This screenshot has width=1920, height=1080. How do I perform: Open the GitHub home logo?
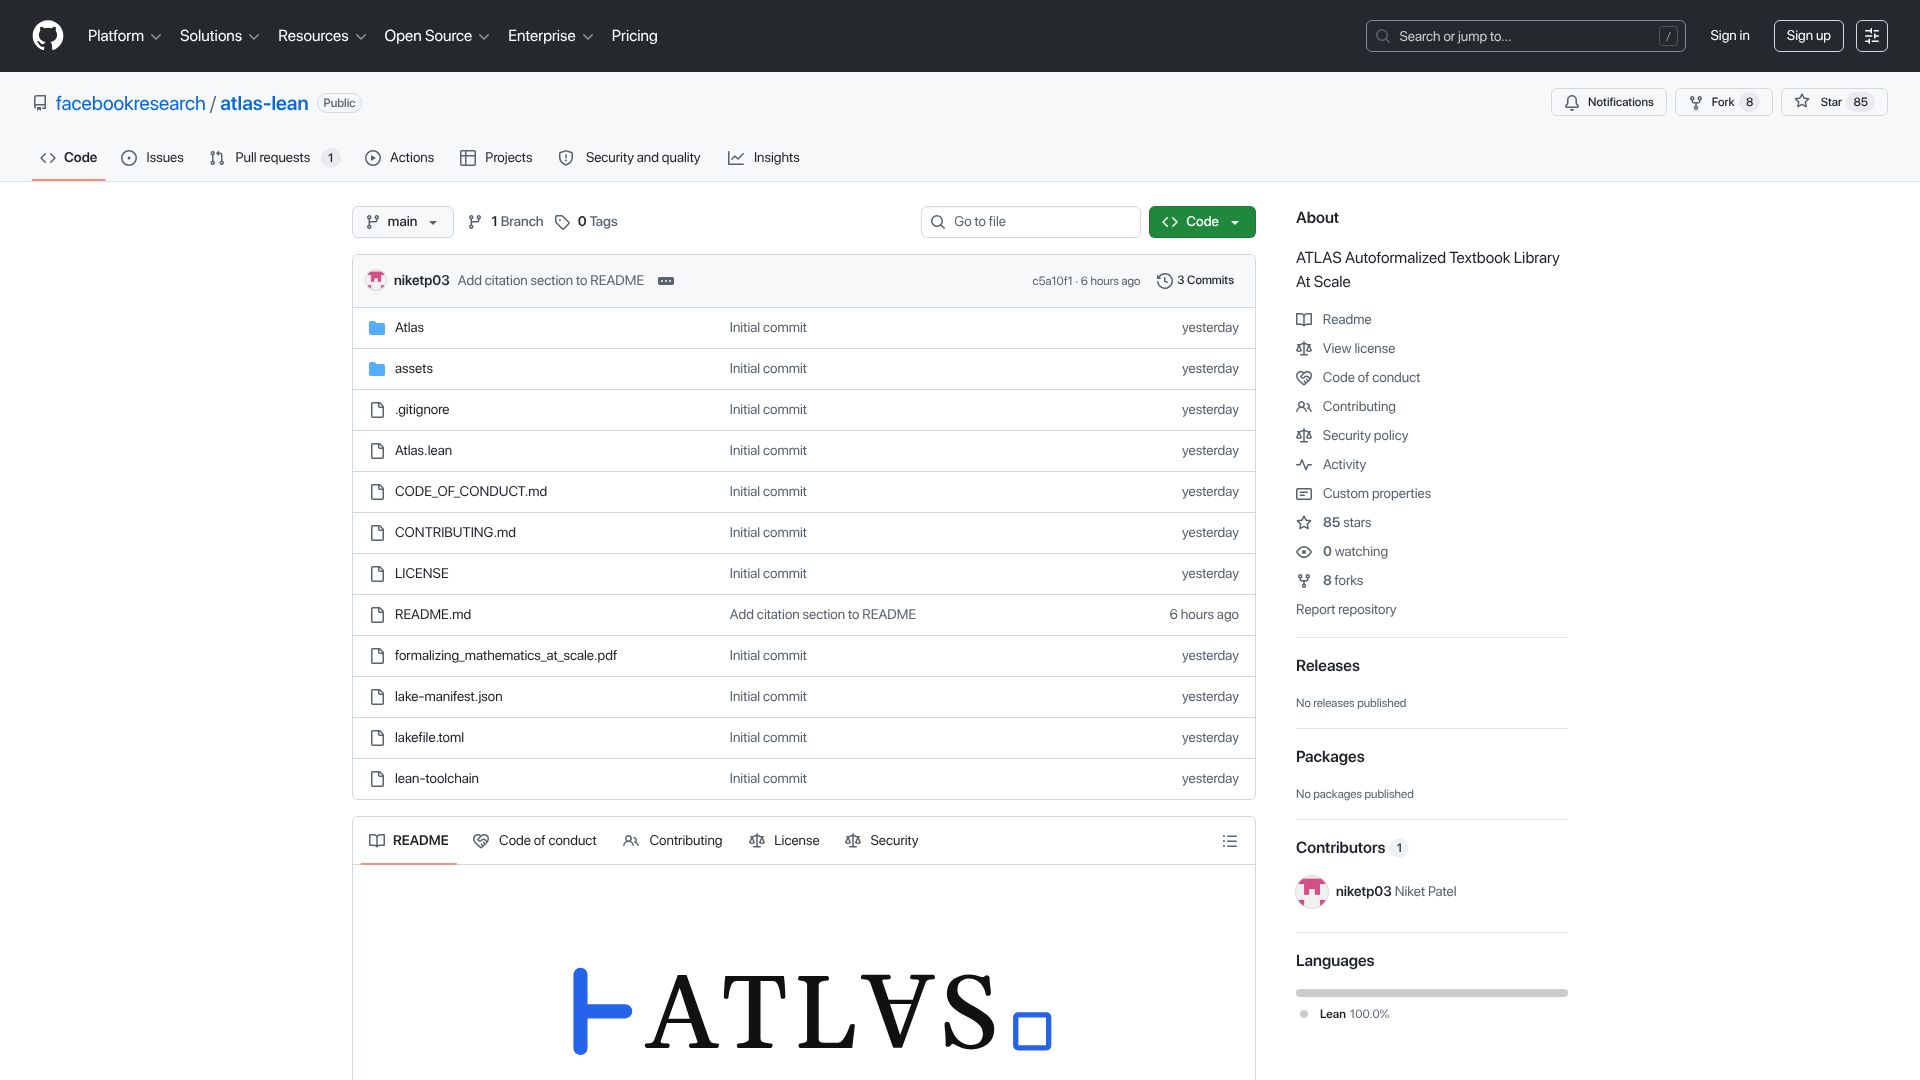pos(48,36)
